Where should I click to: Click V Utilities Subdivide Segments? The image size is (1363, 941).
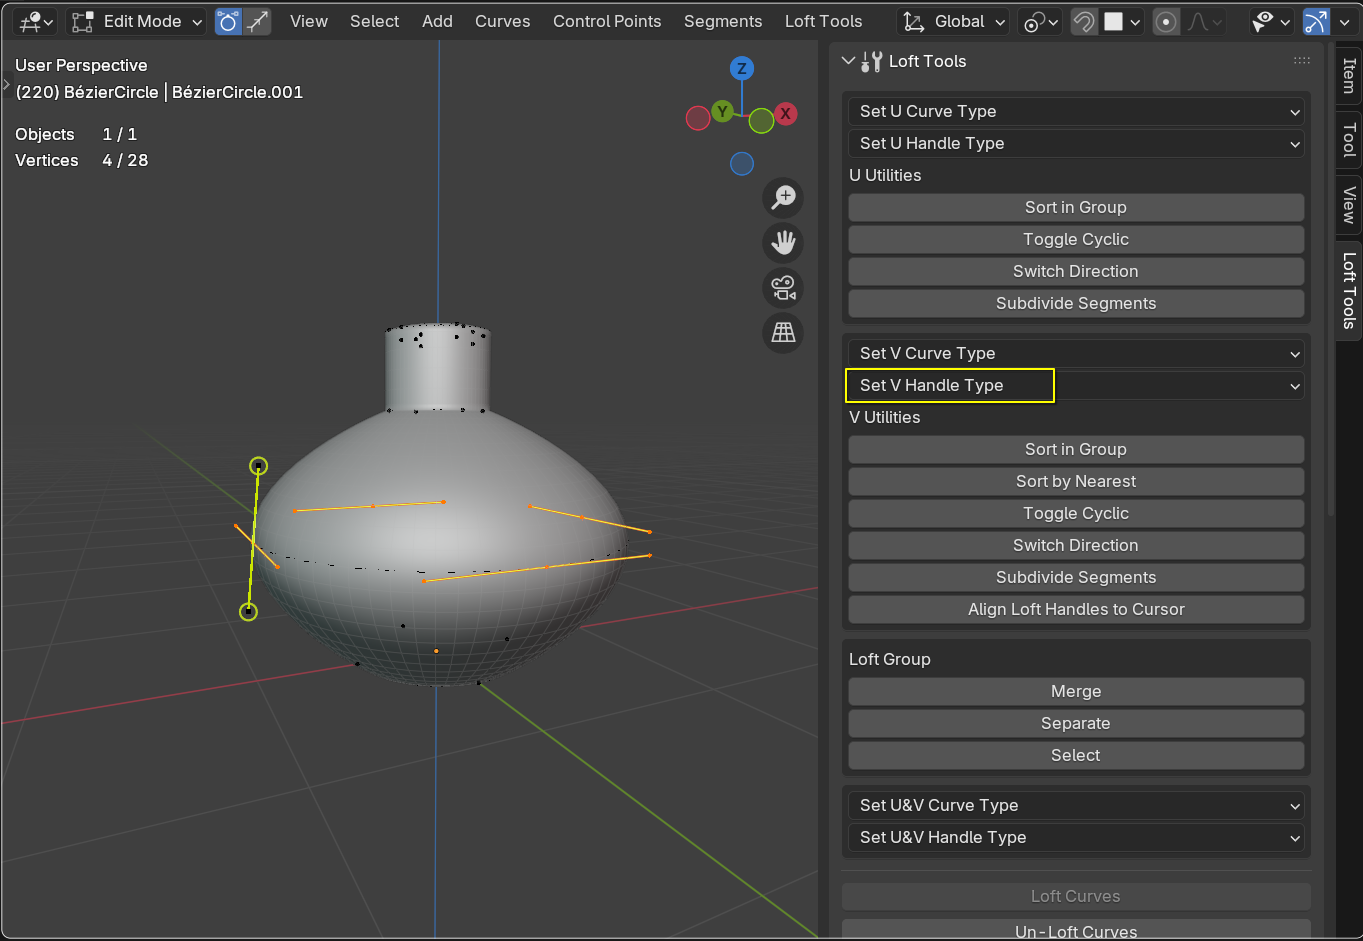point(1076,577)
